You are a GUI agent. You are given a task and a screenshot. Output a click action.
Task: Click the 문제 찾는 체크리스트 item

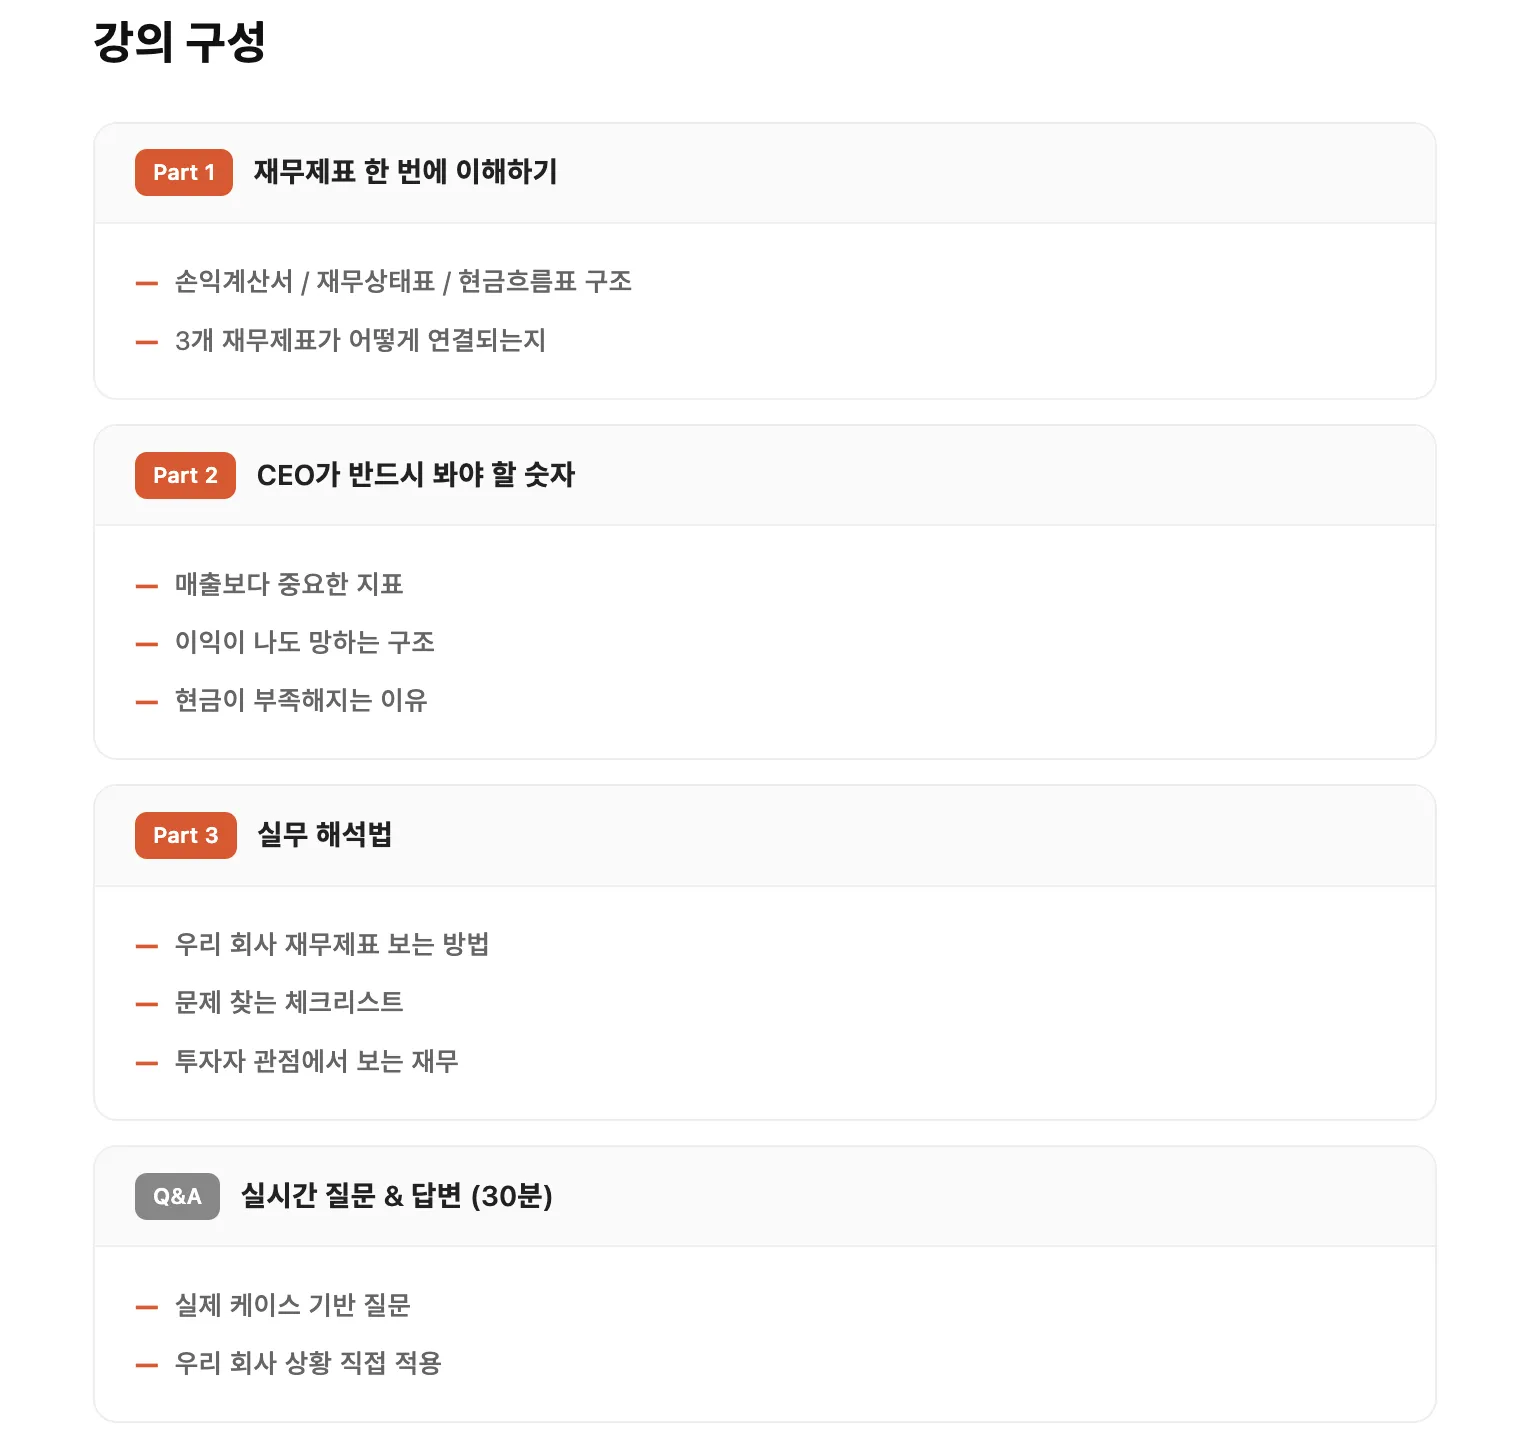[289, 1002]
